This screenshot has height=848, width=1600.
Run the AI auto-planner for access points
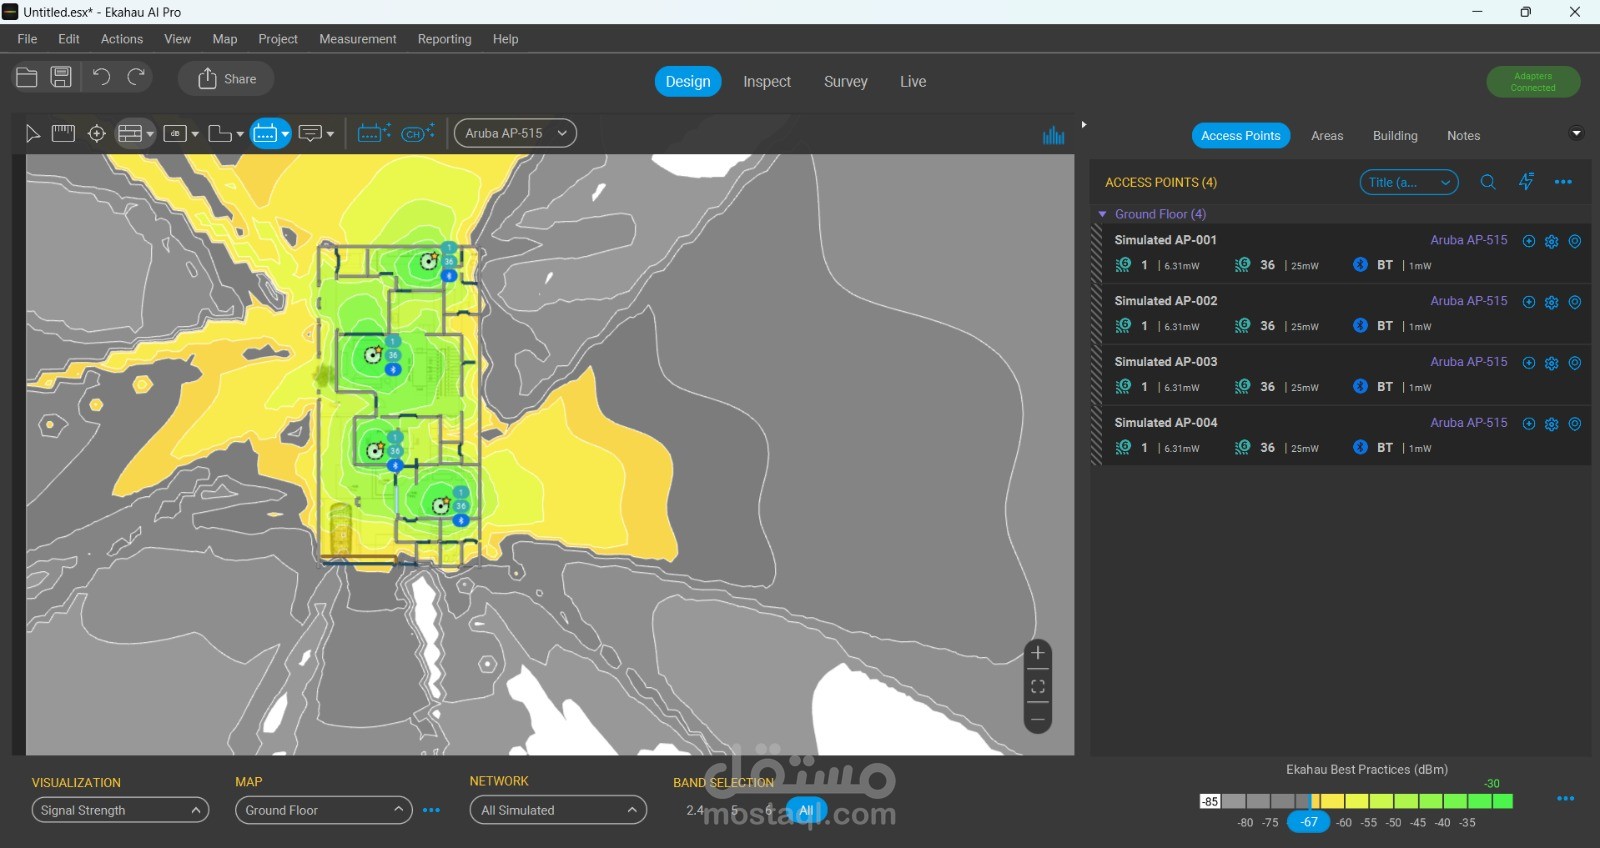pyautogui.click(x=374, y=133)
